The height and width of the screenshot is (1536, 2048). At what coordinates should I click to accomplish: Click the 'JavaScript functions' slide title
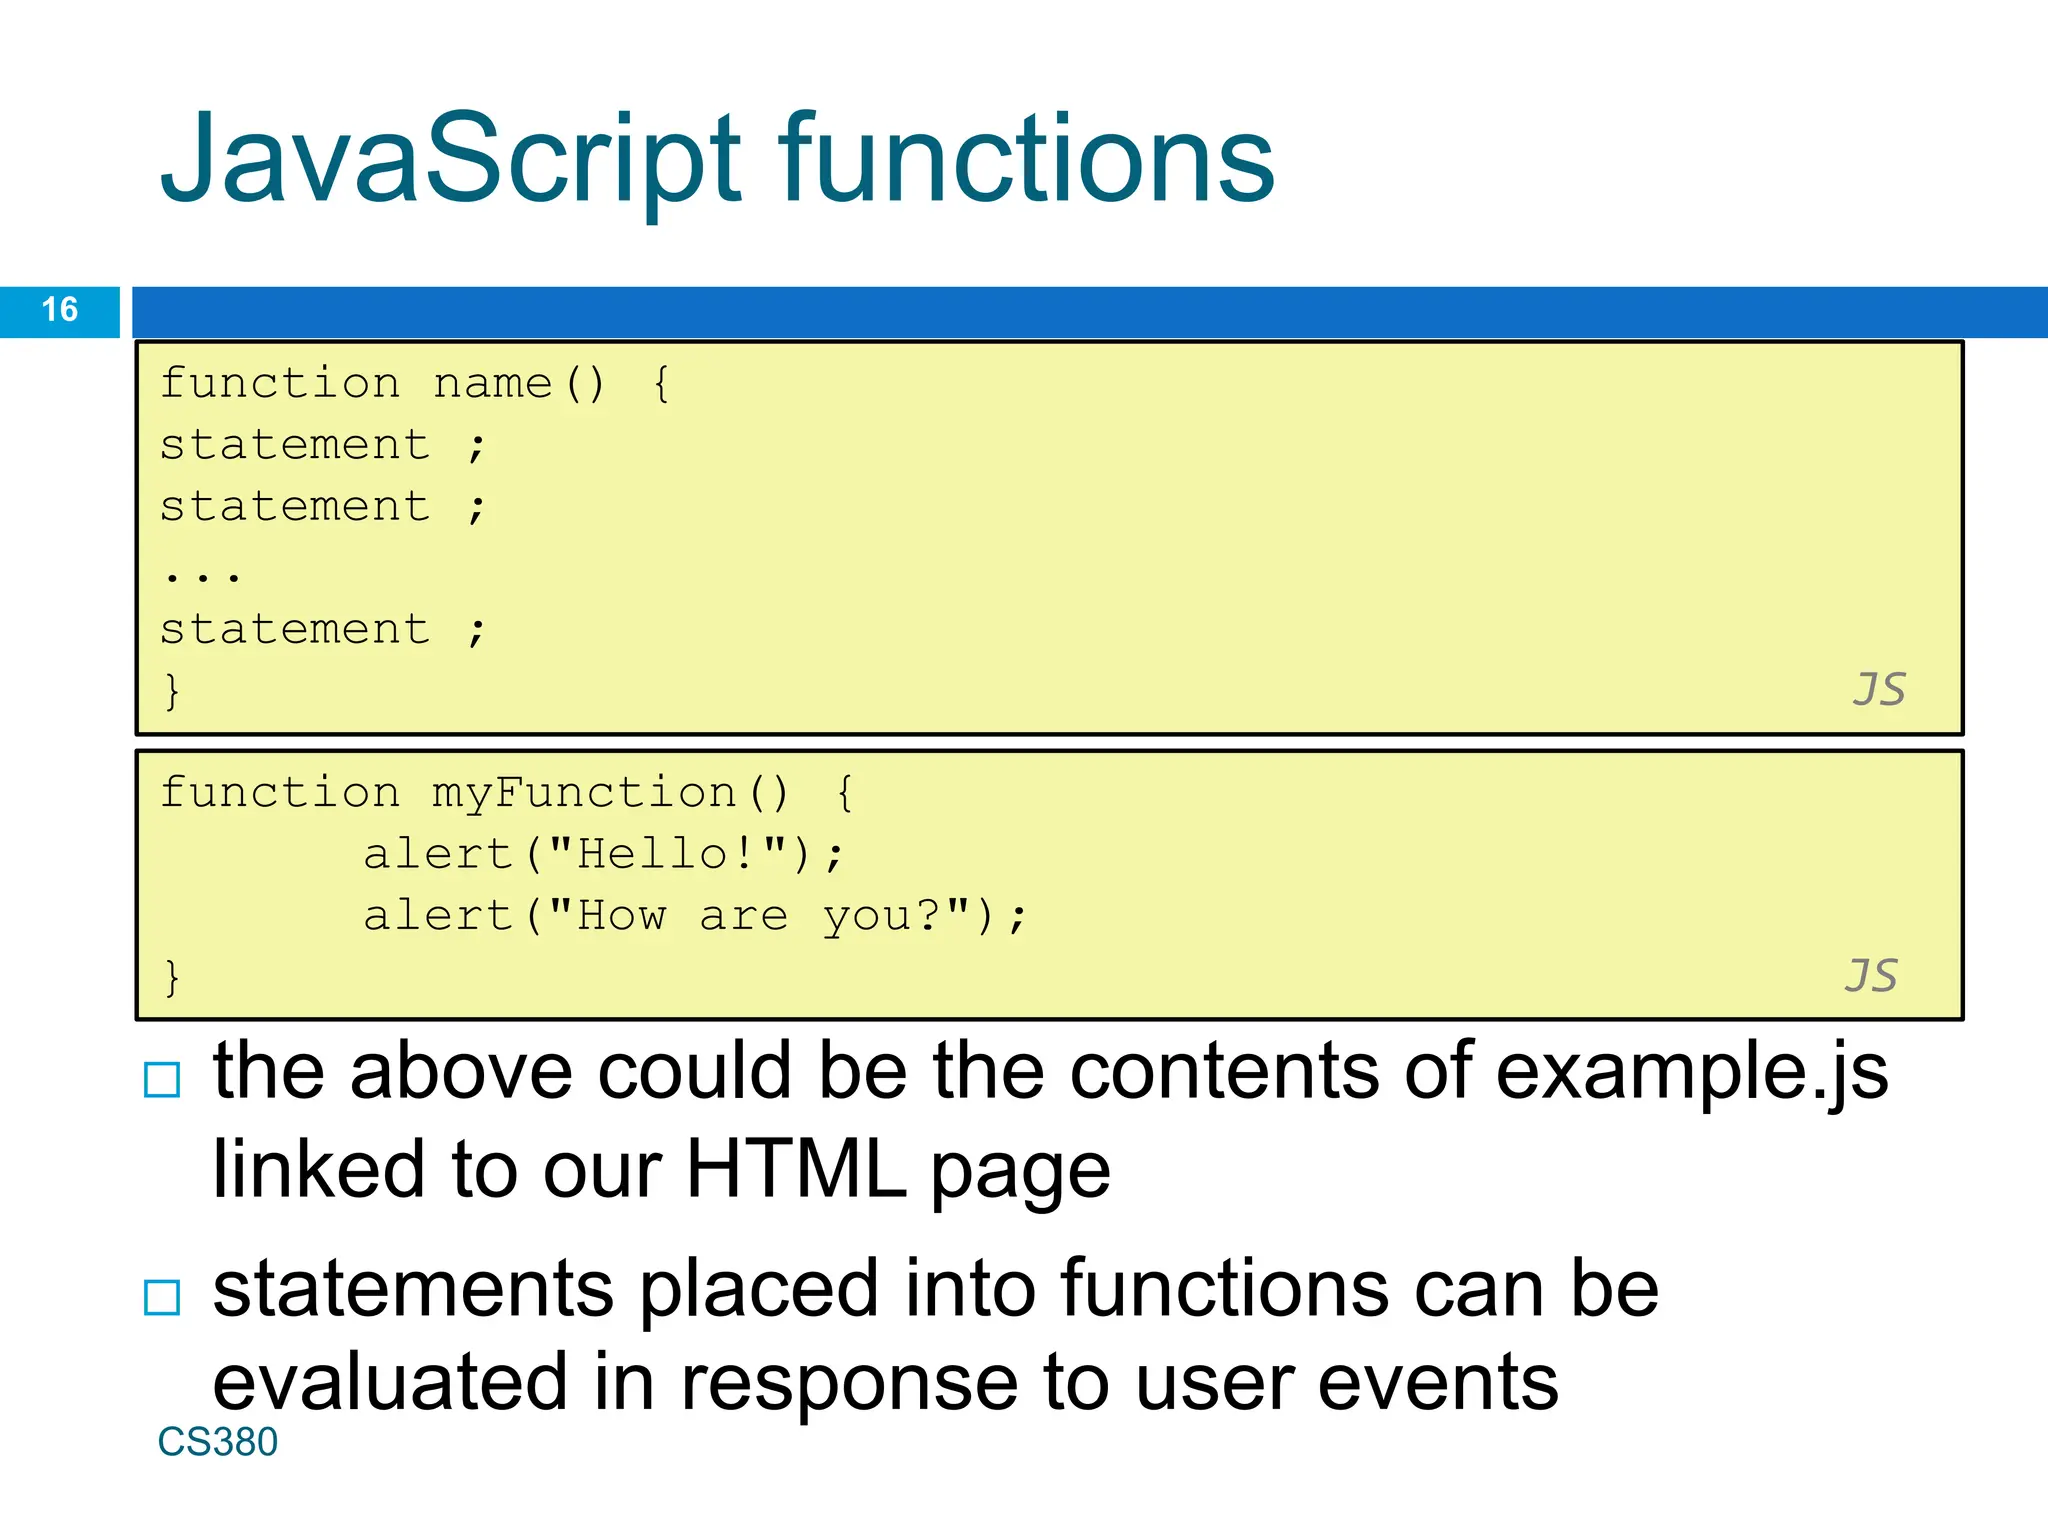(717, 160)
